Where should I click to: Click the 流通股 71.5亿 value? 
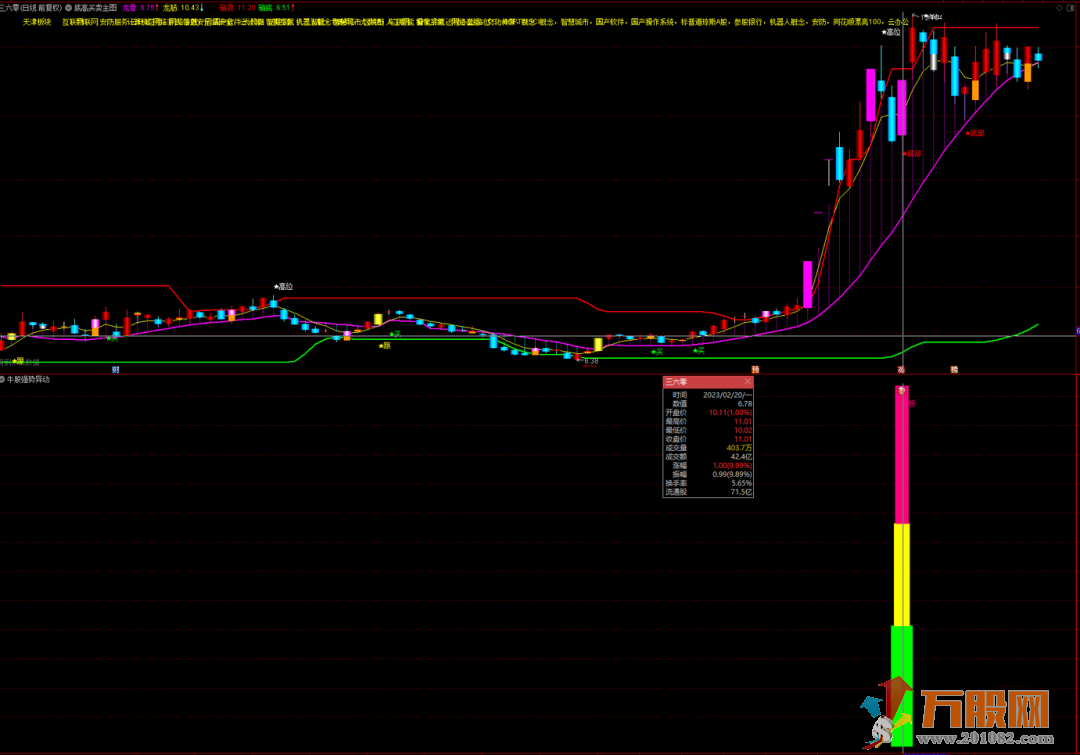click(741, 493)
